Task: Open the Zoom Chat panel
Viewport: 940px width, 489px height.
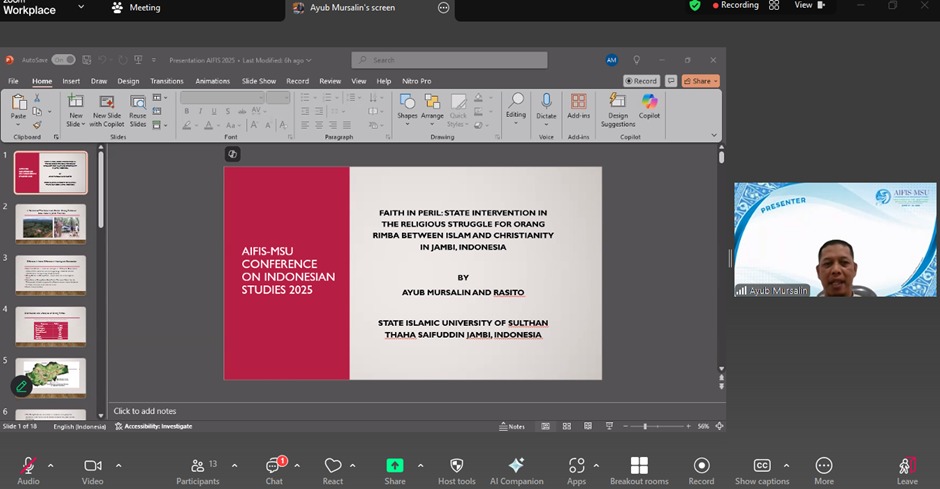Action: (x=274, y=466)
